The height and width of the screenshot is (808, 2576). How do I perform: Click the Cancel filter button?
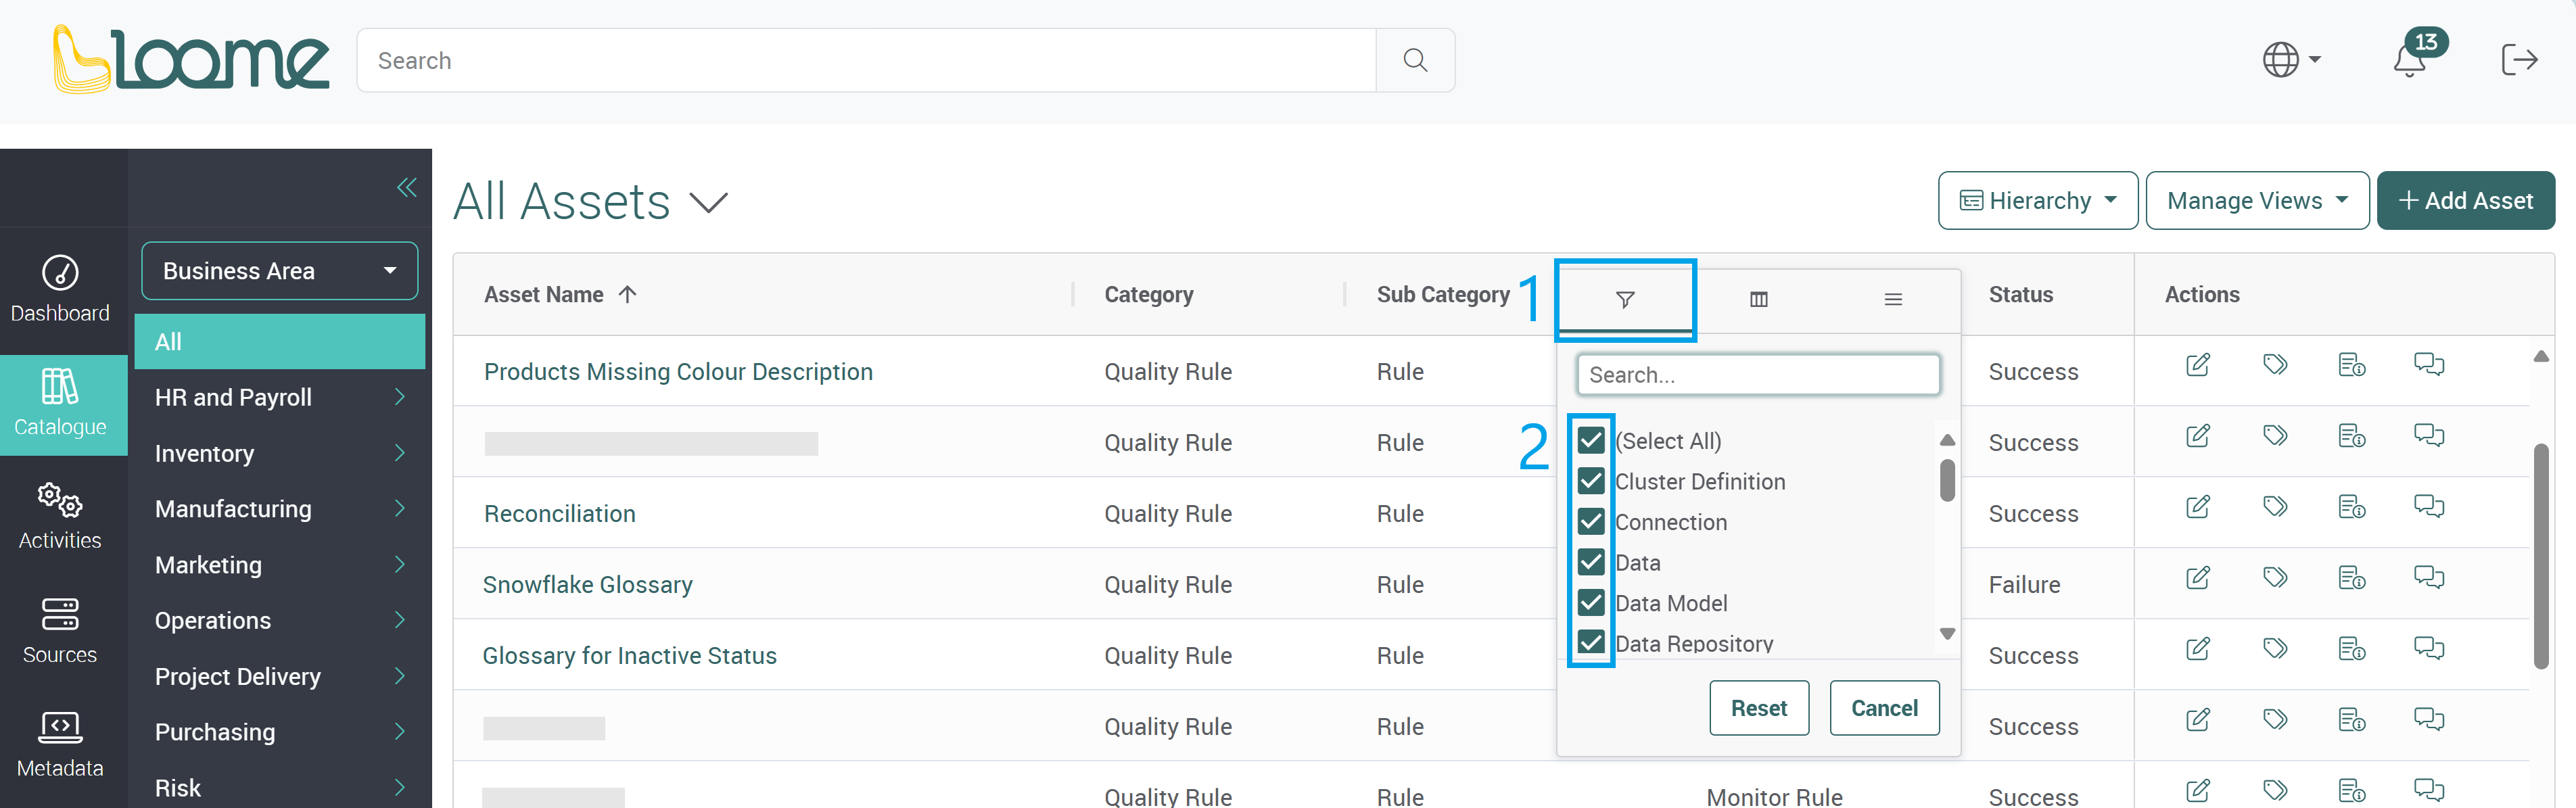(1884, 708)
